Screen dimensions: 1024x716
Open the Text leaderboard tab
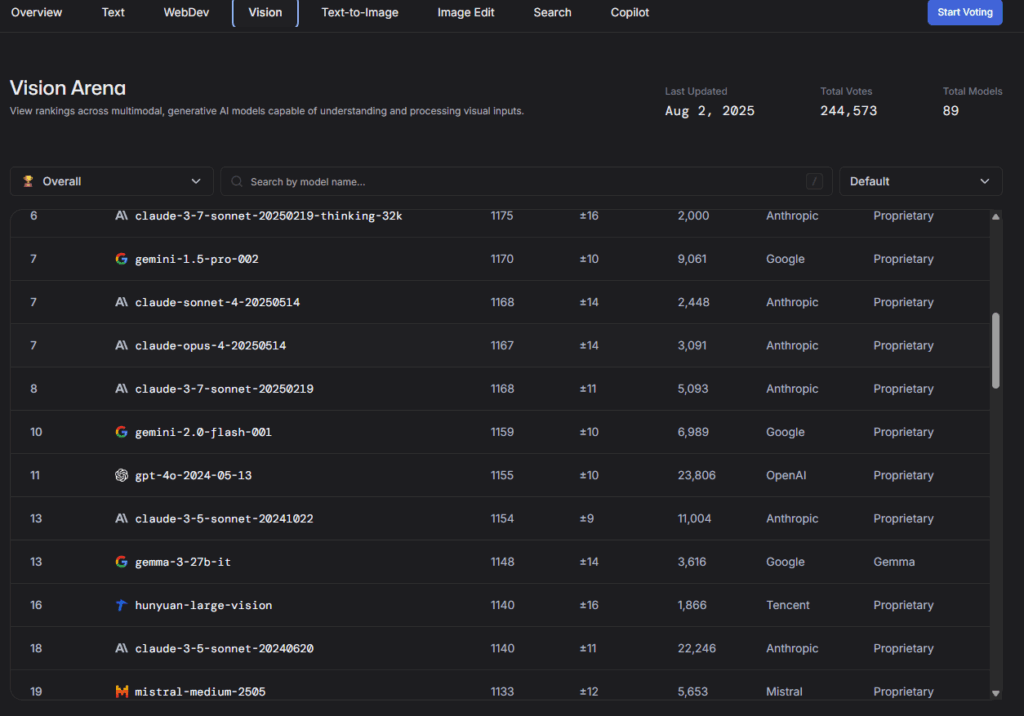point(113,12)
